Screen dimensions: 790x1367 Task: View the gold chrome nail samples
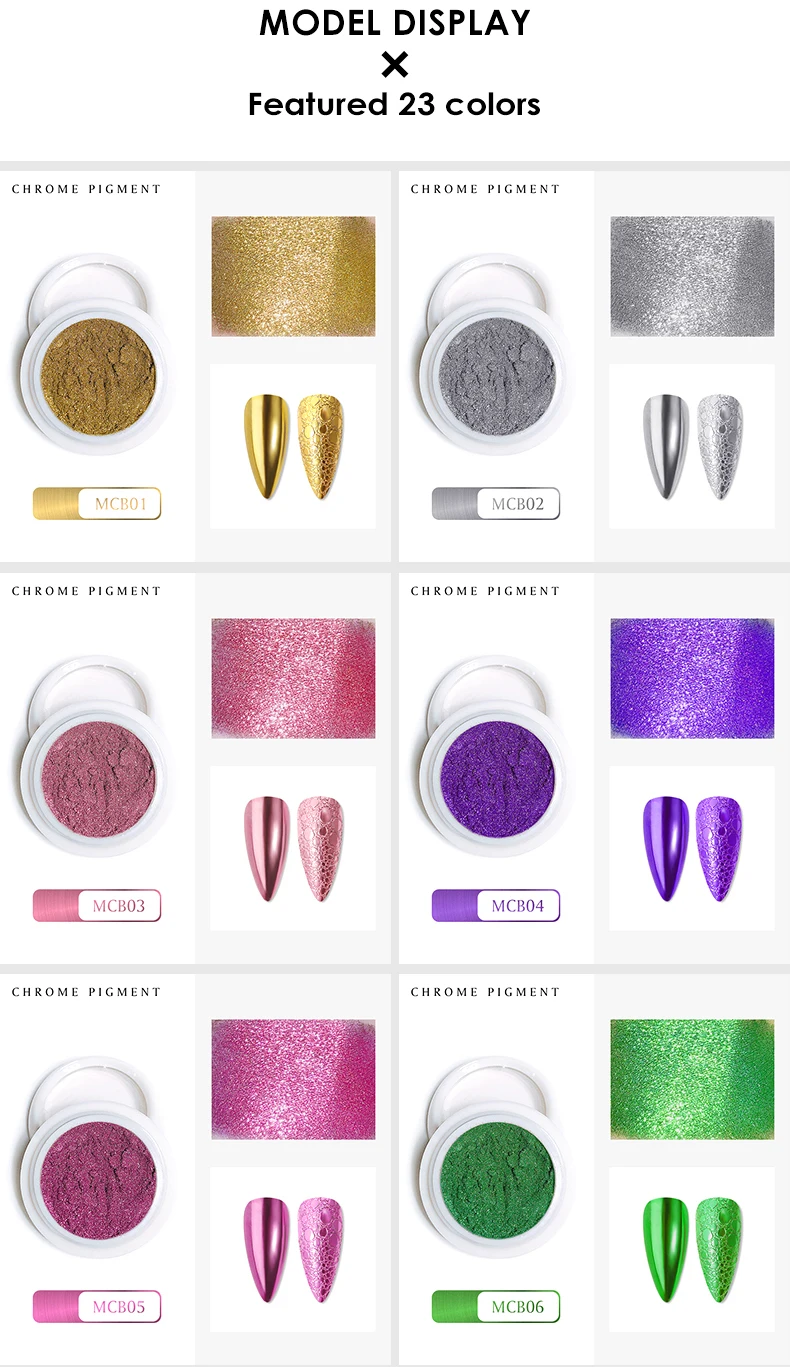pyautogui.click(x=293, y=446)
